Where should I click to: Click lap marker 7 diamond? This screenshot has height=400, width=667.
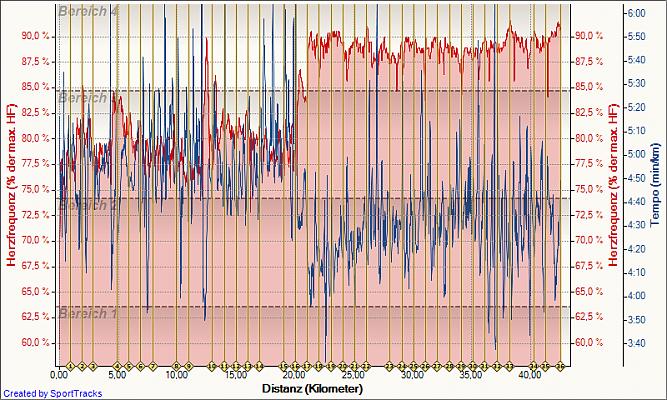pyautogui.click(x=153, y=366)
